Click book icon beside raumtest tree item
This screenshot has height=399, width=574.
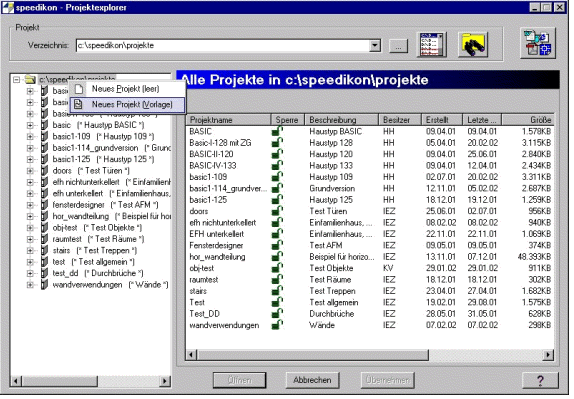tap(44, 239)
